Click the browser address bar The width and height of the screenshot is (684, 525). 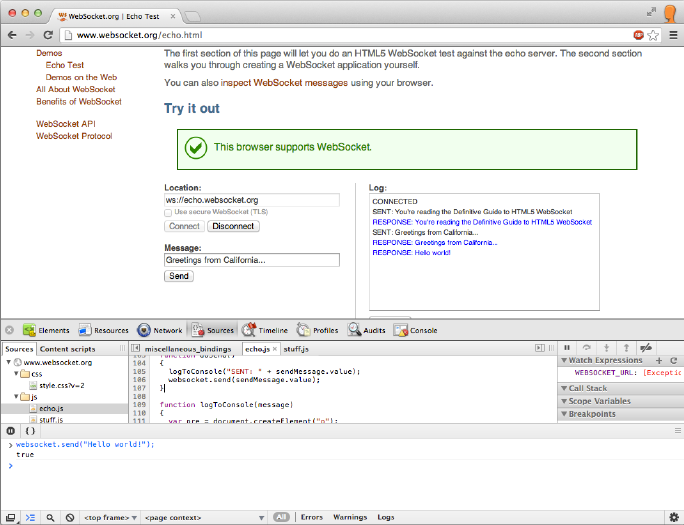coord(347,35)
